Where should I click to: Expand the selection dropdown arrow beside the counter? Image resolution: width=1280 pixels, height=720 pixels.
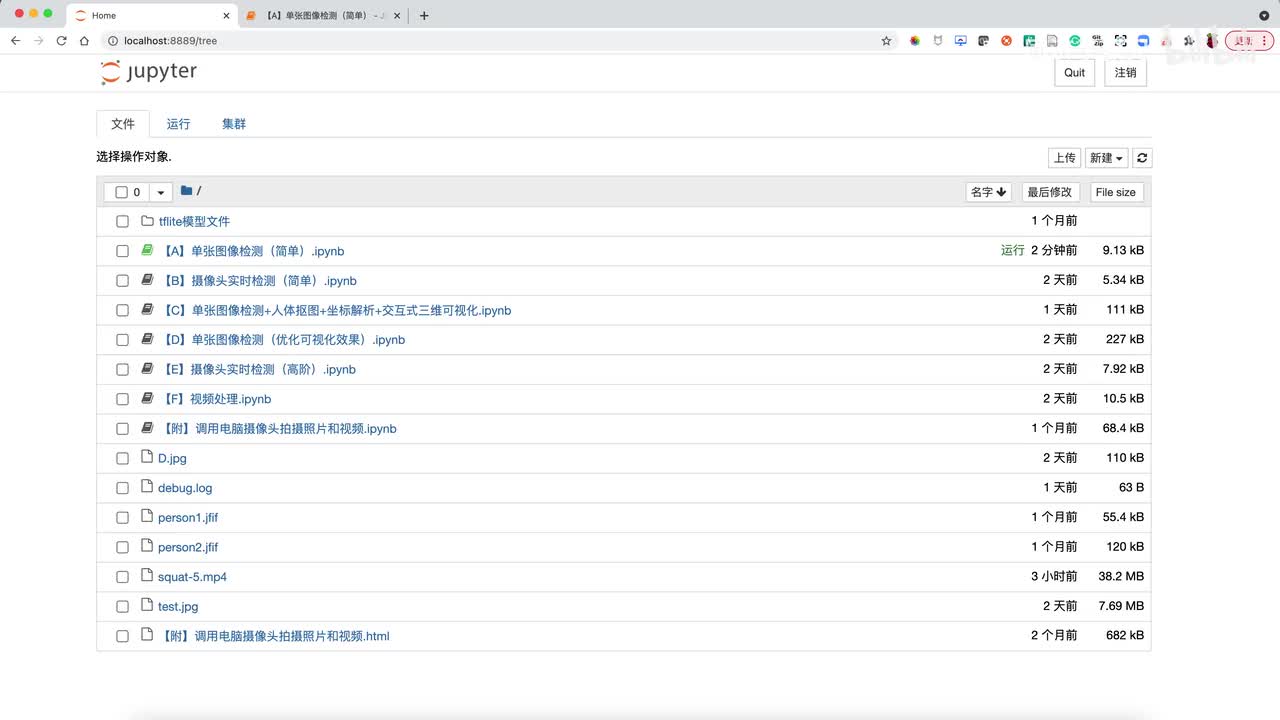[x=162, y=192]
